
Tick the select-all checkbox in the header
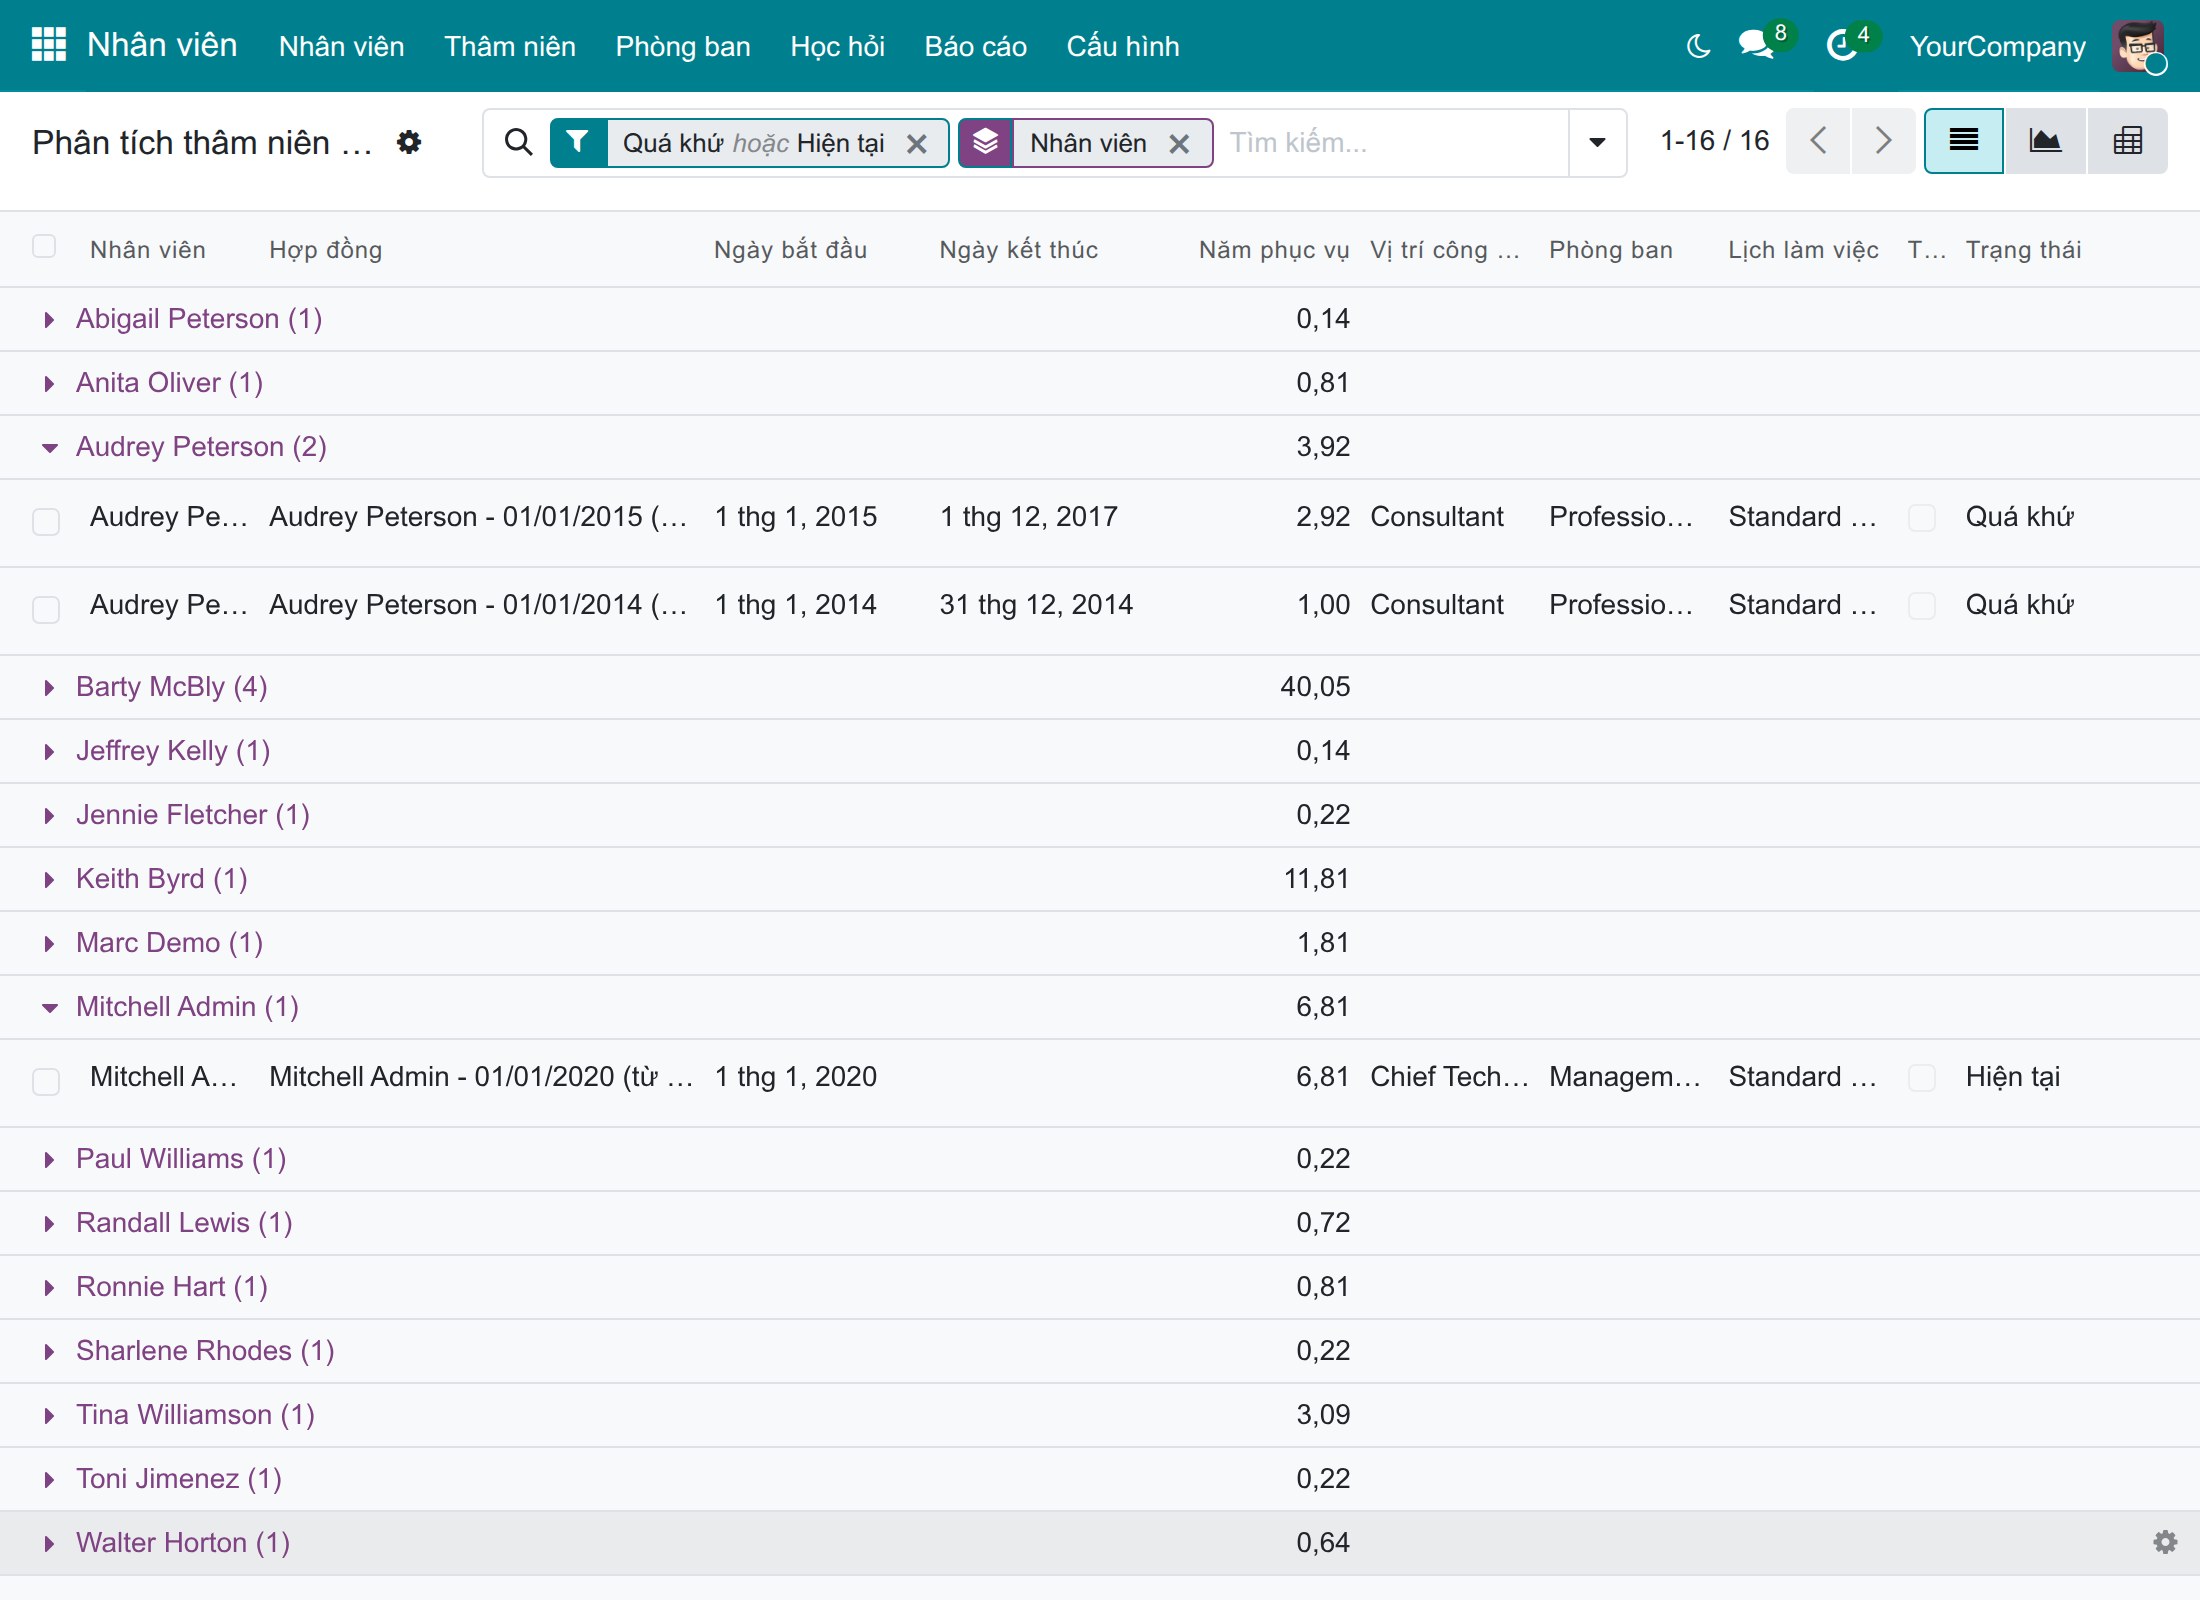44,246
